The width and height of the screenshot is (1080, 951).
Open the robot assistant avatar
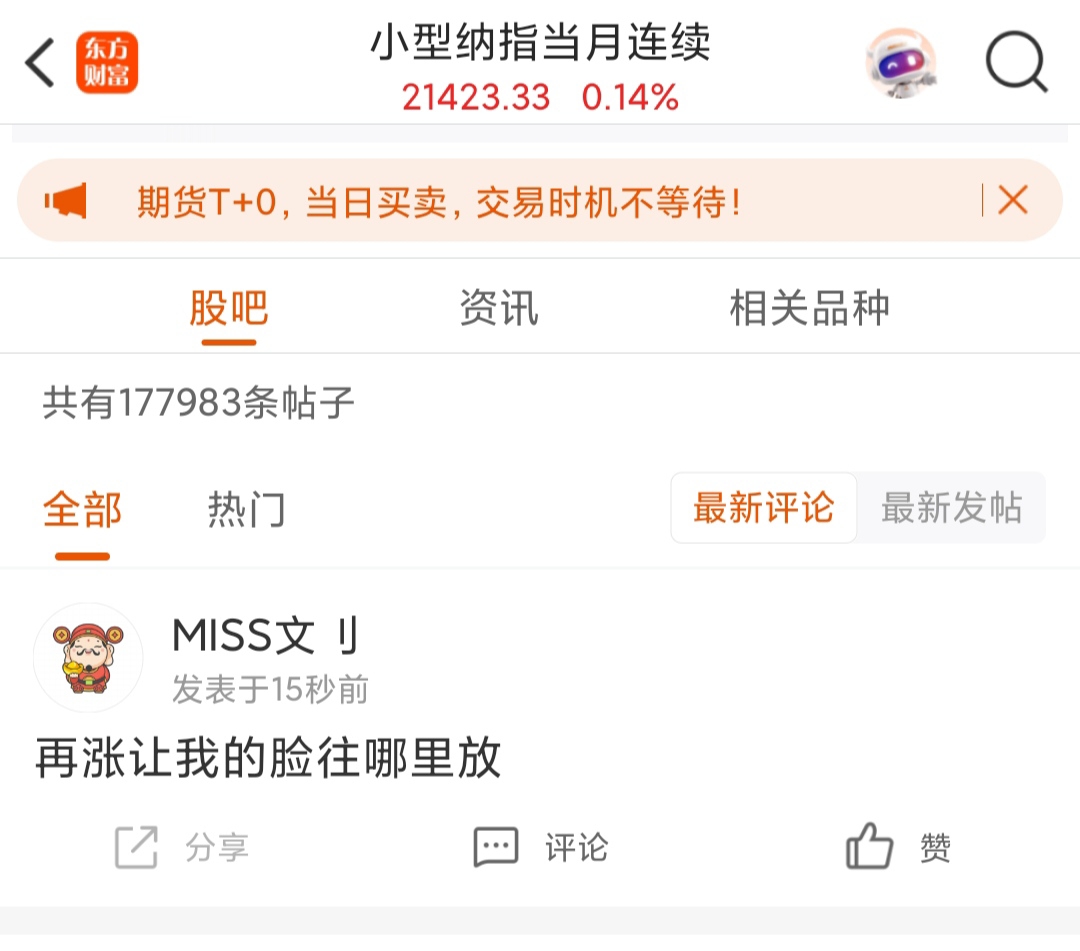(901, 63)
